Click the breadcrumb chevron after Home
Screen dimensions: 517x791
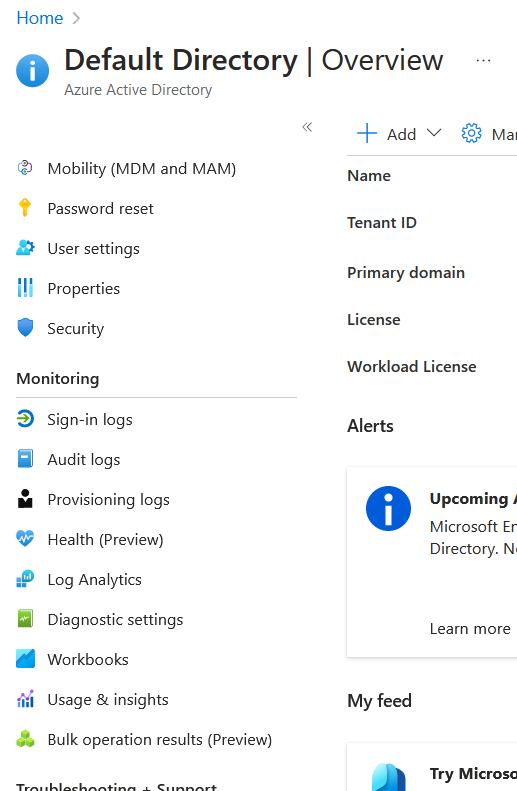[x=76, y=18]
